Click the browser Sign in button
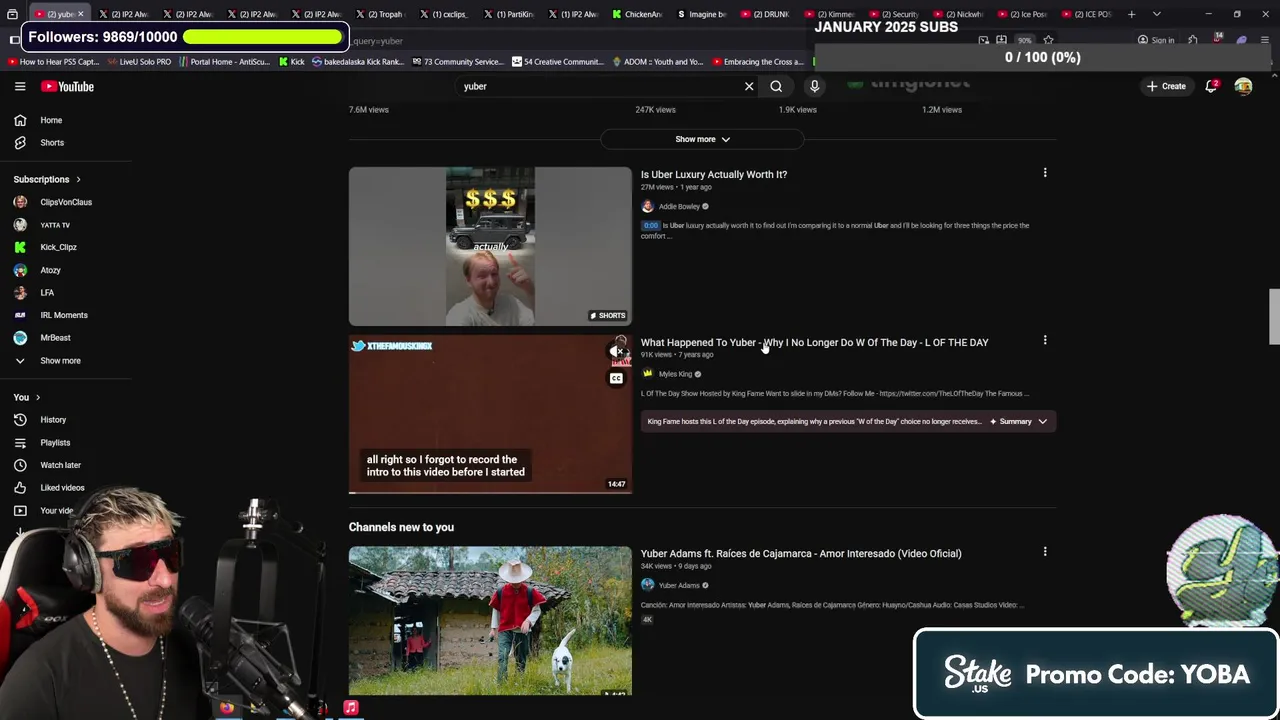 [x=1156, y=41]
